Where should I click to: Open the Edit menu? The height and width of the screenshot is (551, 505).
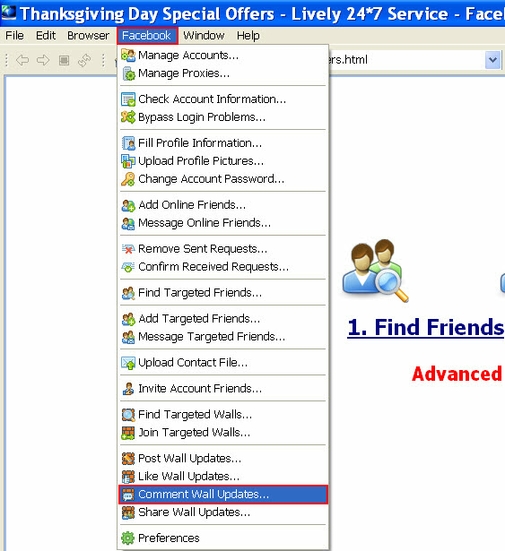(x=46, y=35)
